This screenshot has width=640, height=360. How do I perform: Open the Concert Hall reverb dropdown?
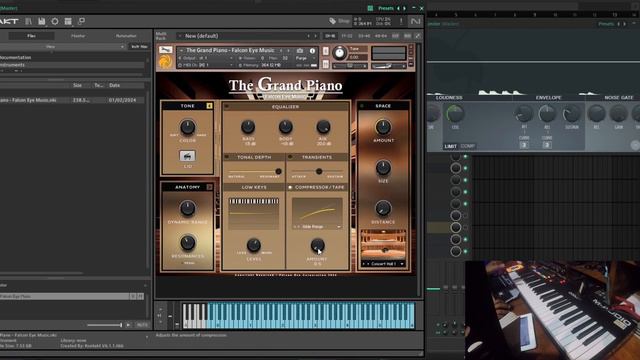point(383,264)
